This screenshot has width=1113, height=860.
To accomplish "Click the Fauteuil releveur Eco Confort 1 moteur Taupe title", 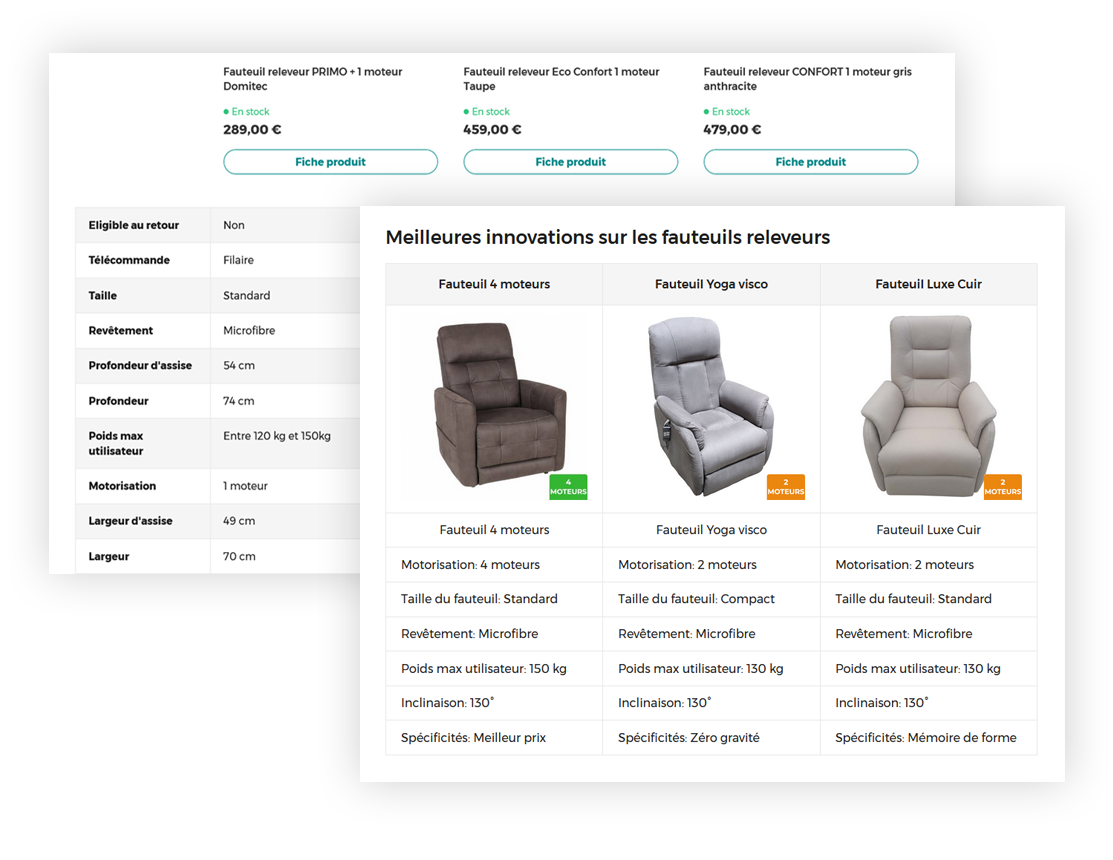I will pyautogui.click(x=561, y=79).
